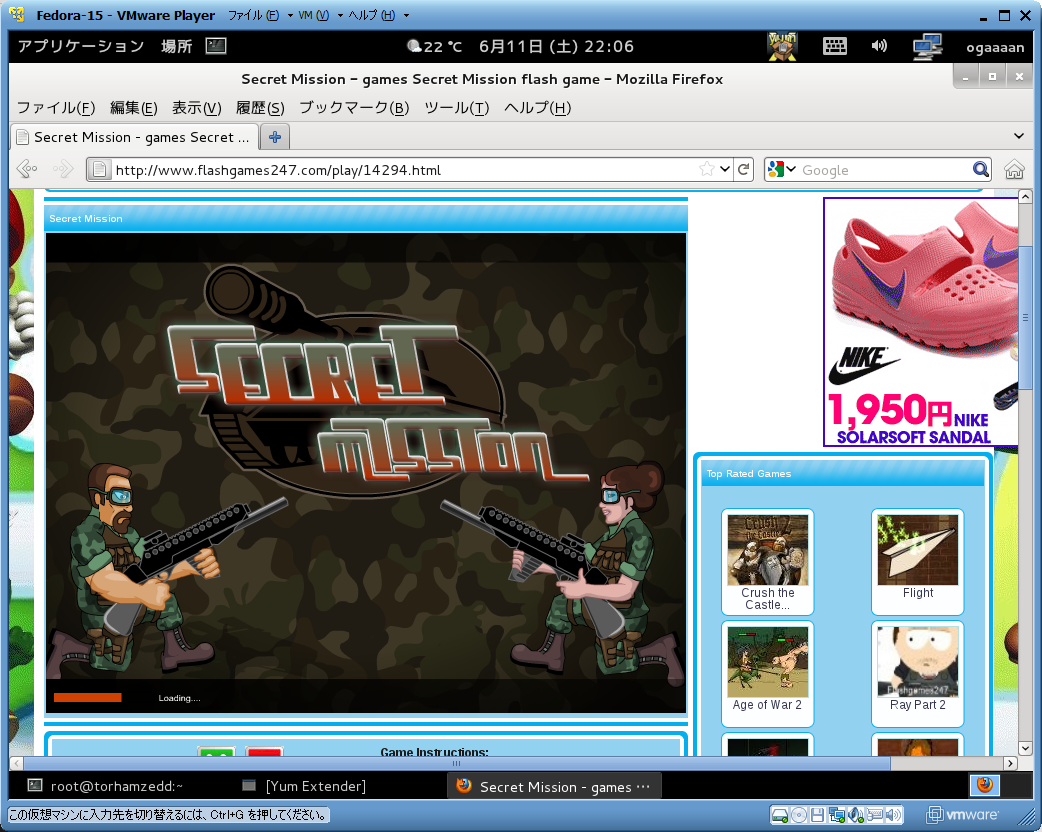Open the Age of War 2 thumbnail
Screen dimensions: 1042x832
pyautogui.click(x=768, y=662)
